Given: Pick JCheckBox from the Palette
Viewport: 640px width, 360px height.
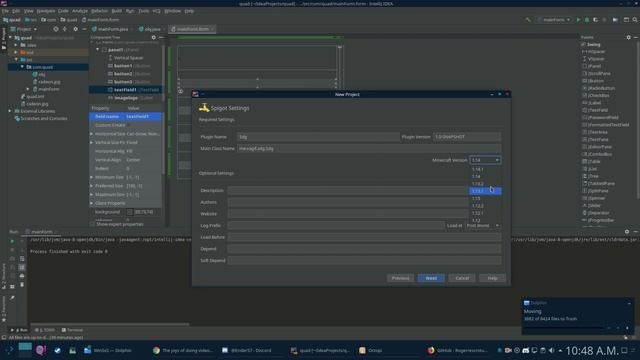Looking at the screenshot, I should pos(596,96).
